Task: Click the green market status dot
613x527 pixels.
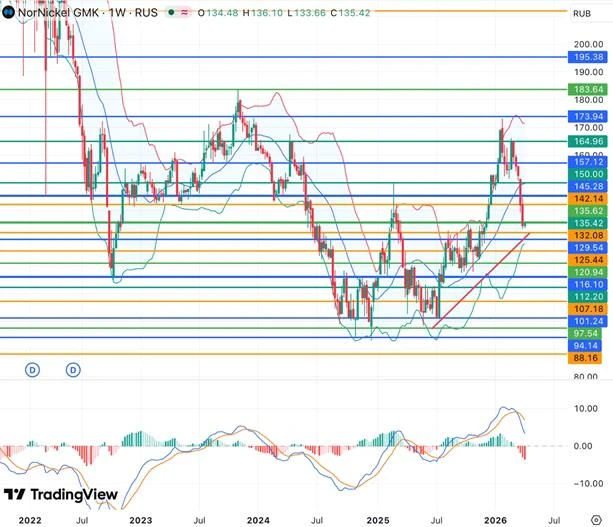Action: [172, 13]
